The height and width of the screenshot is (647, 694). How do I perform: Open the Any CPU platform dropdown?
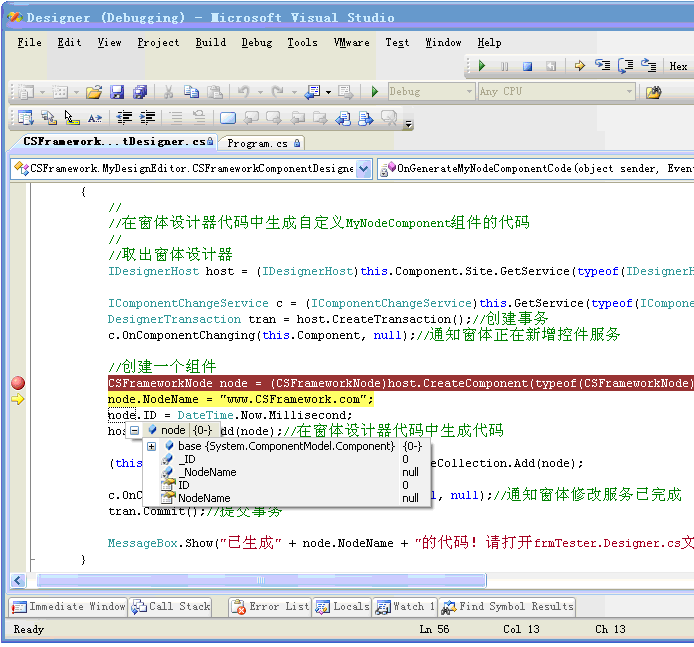point(555,92)
